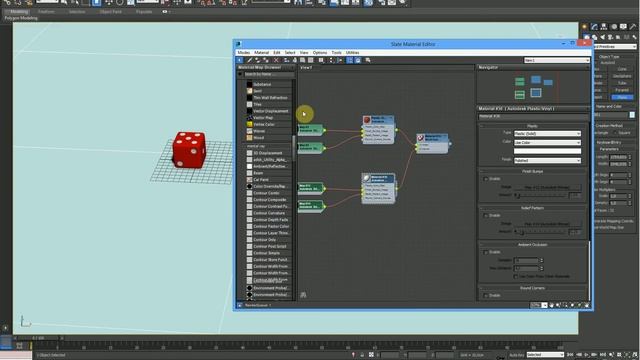This screenshot has width=640, height=360.
Task: Open Standard Primitives dropdown in command panel
Action: [616, 47]
